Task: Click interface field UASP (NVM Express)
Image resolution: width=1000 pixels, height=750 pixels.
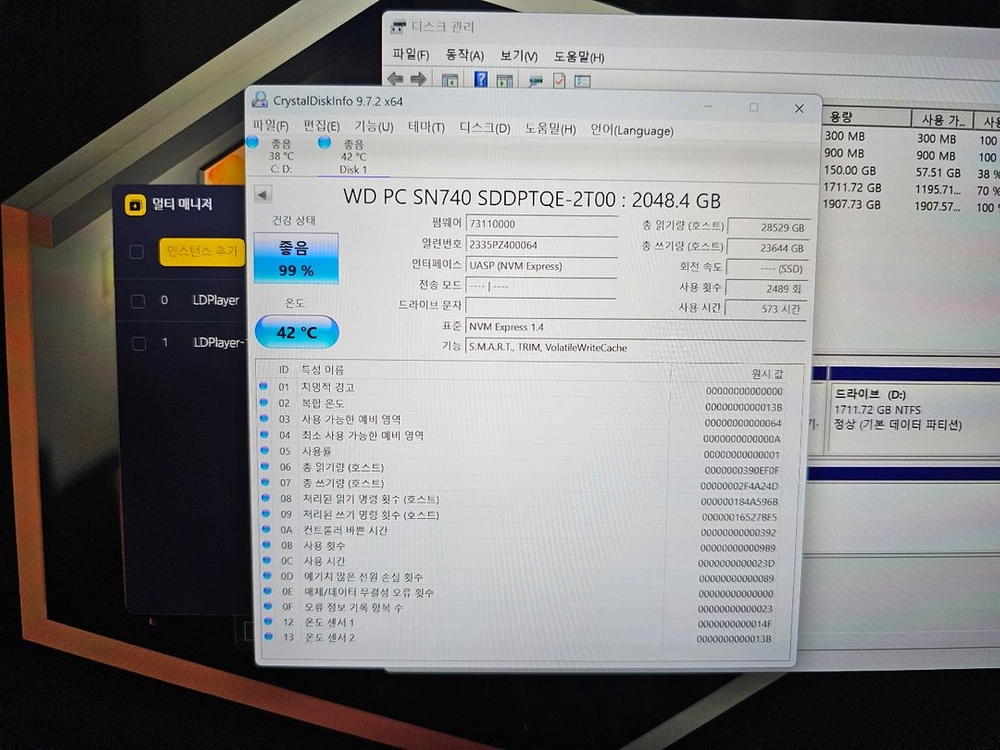Action: click(x=542, y=266)
